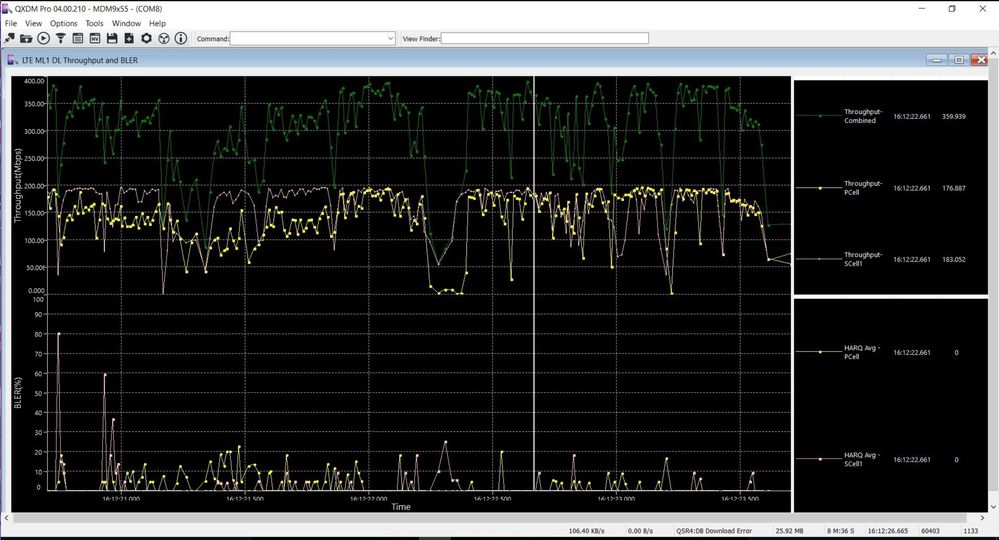Click the save floppy disk icon
Viewport: 999px width, 540px height.
pos(112,39)
